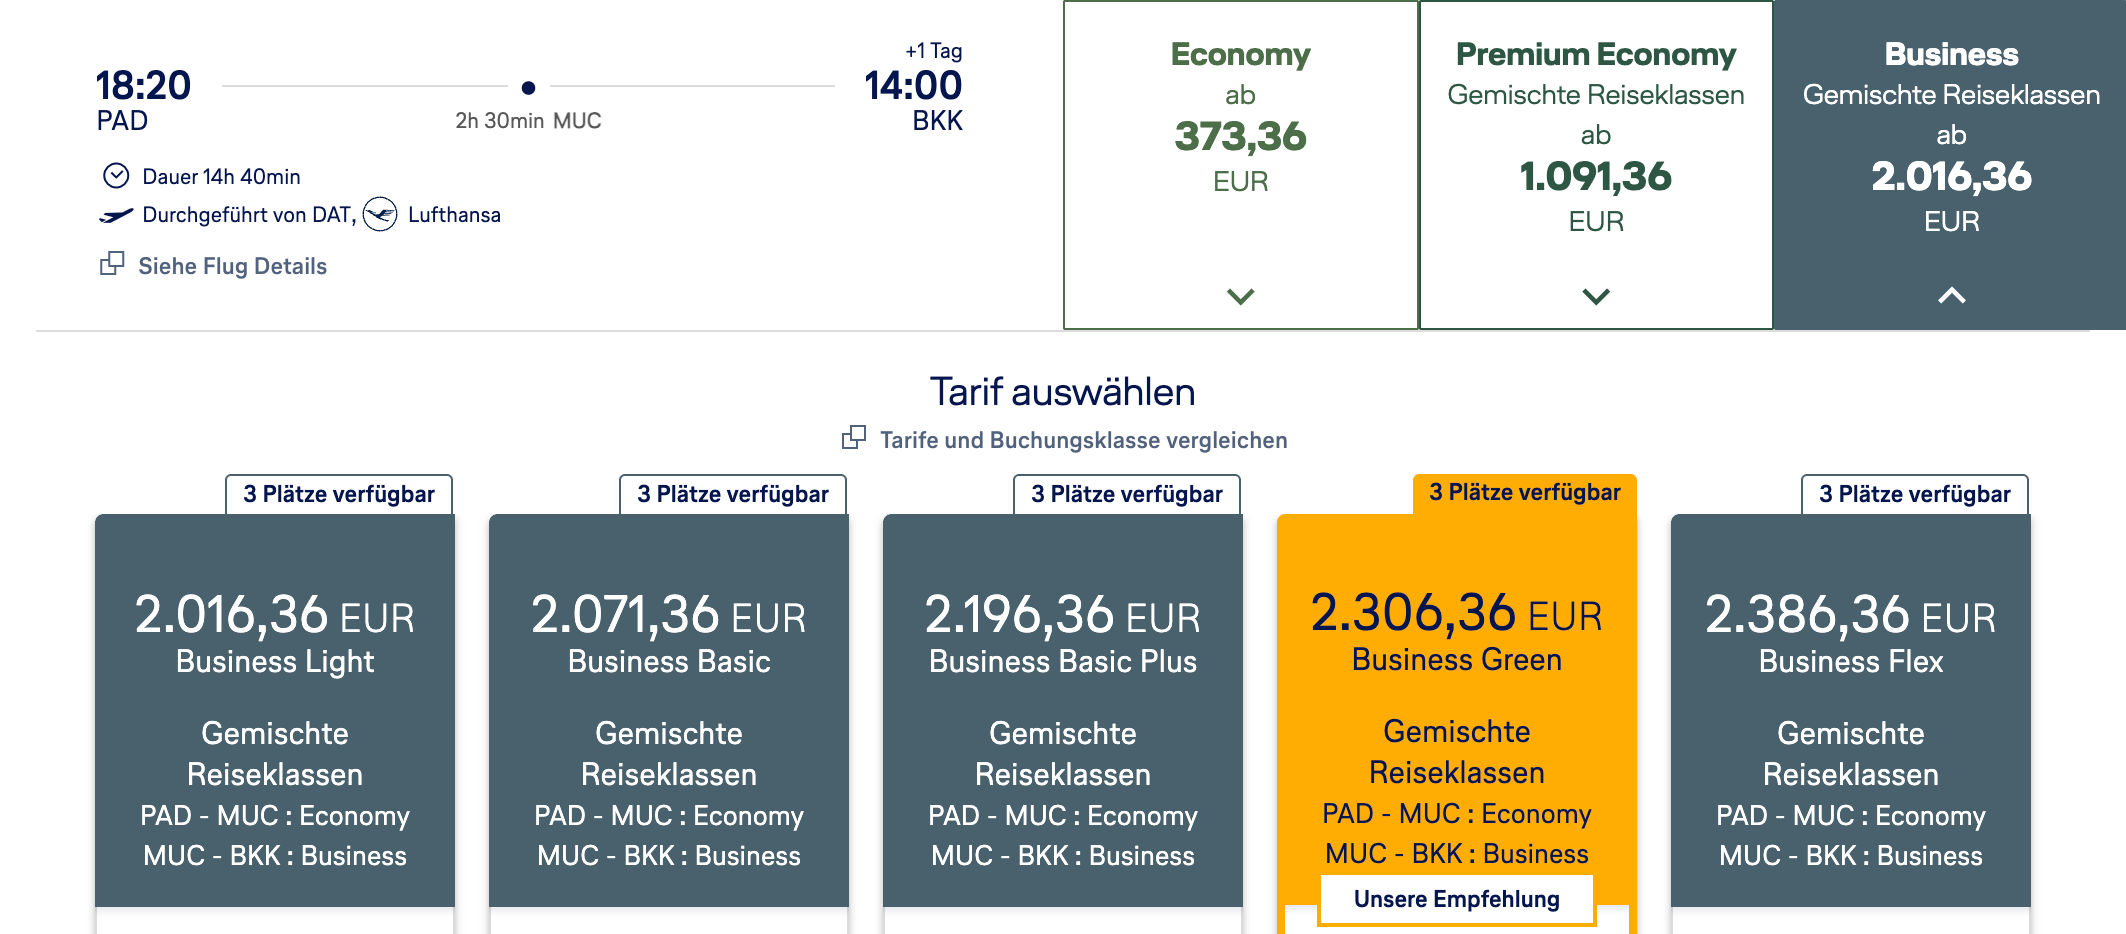Expand the Economy fare chevron
The width and height of the screenshot is (2126, 934).
pyautogui.click(x=1240, y=296)
